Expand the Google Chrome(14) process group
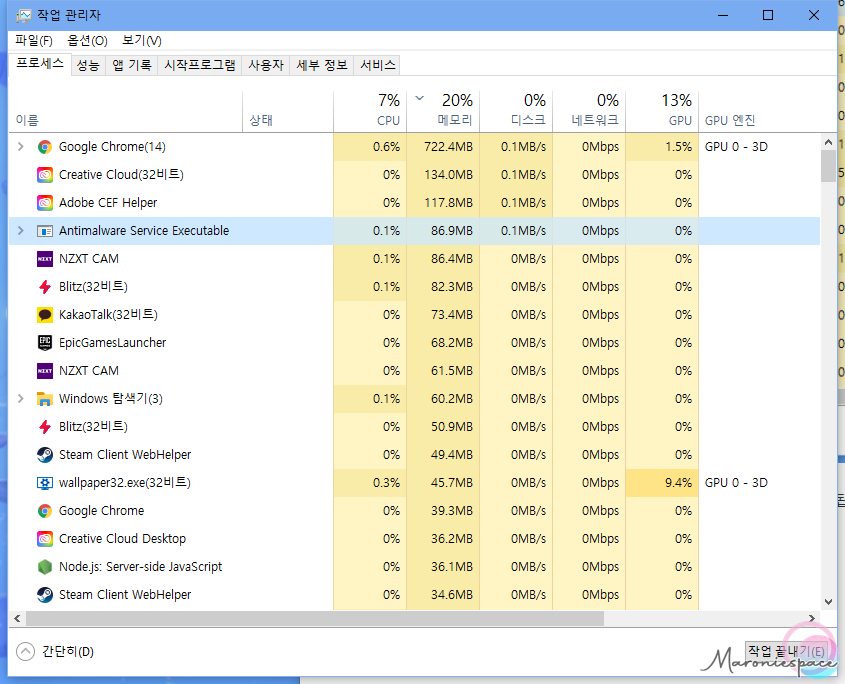The width and height of the screenshot is (845, 684). 20,147
